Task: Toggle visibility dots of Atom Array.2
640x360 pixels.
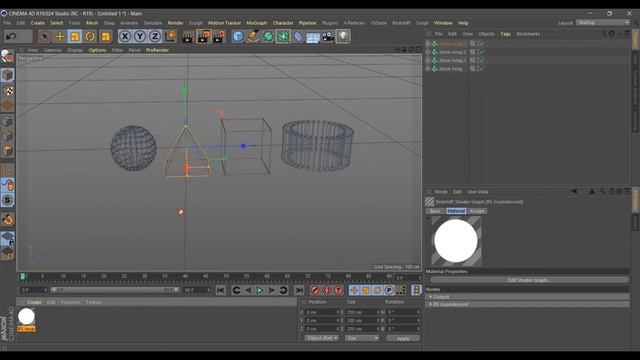Action: [477, 52]
